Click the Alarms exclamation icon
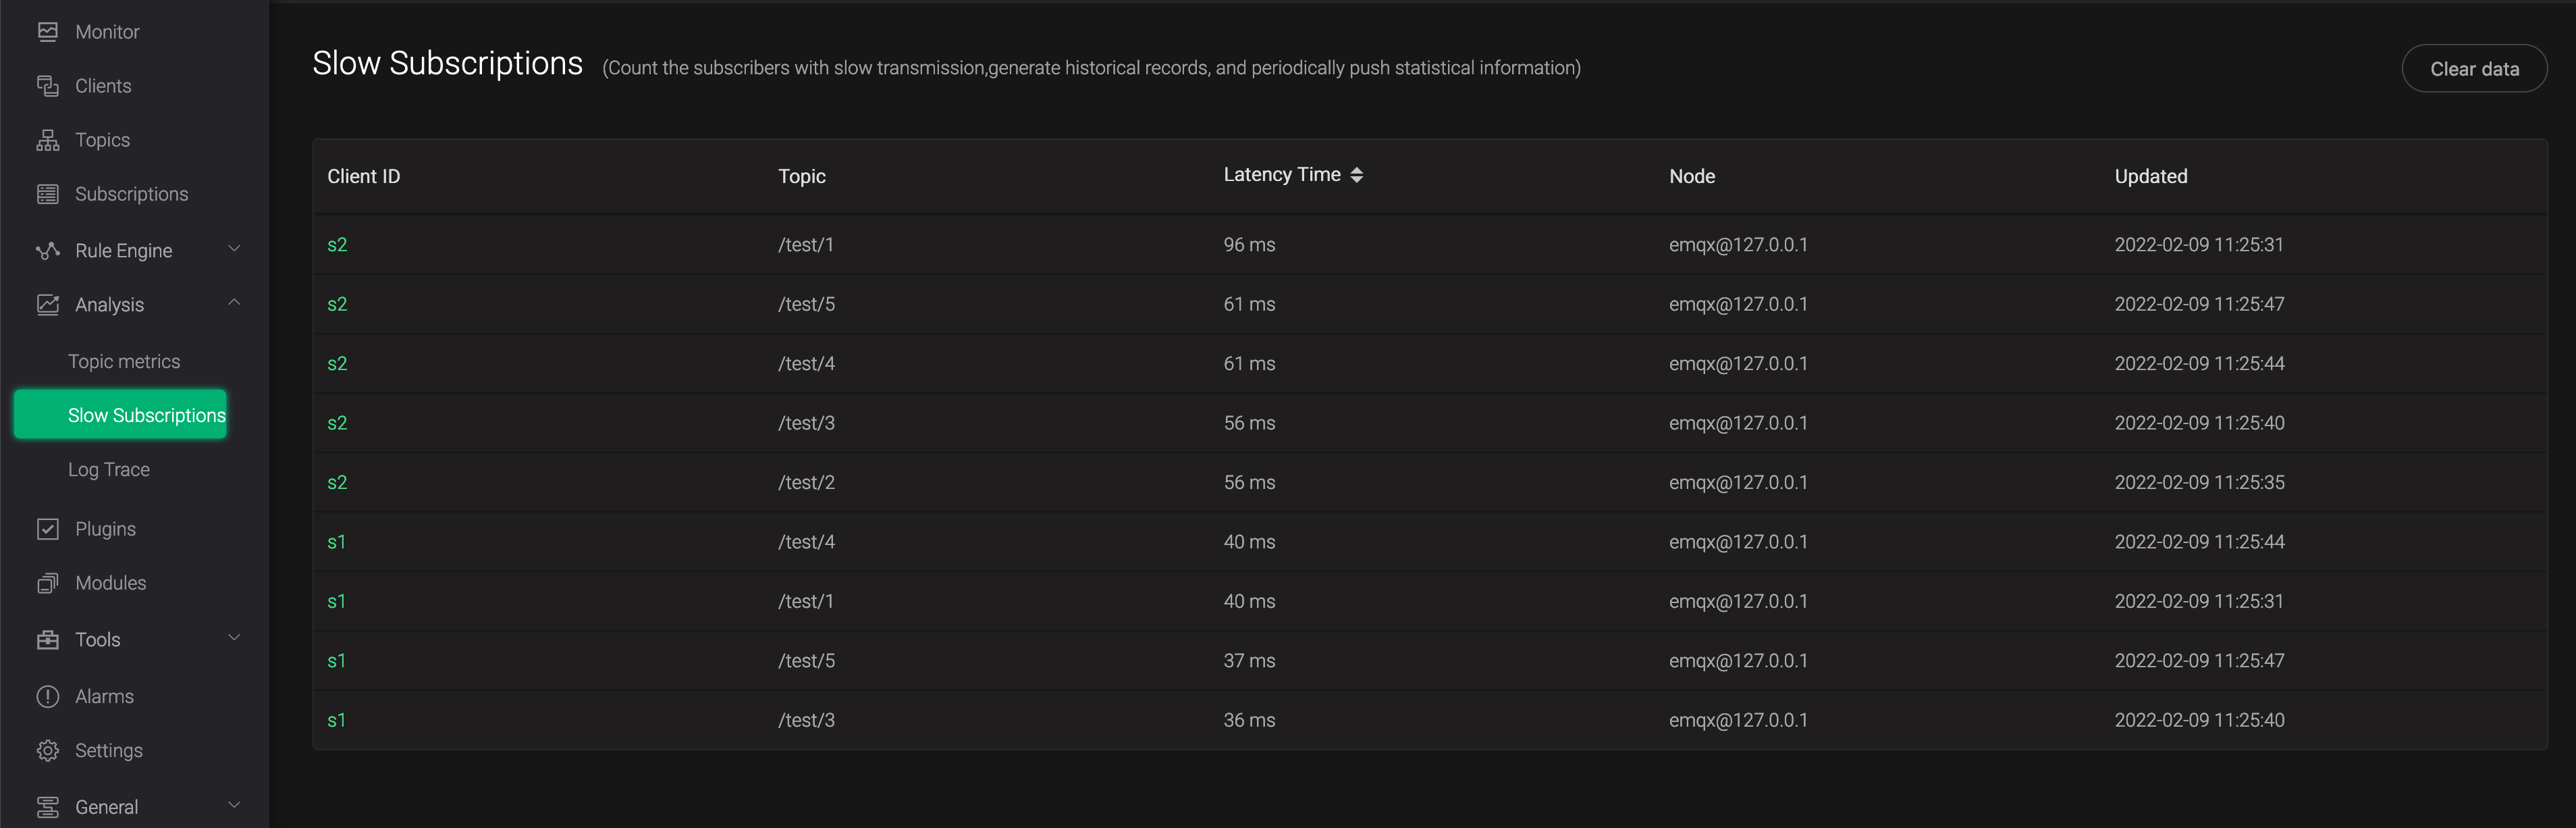Viewport: 2576px width, 828px height. 47,697
